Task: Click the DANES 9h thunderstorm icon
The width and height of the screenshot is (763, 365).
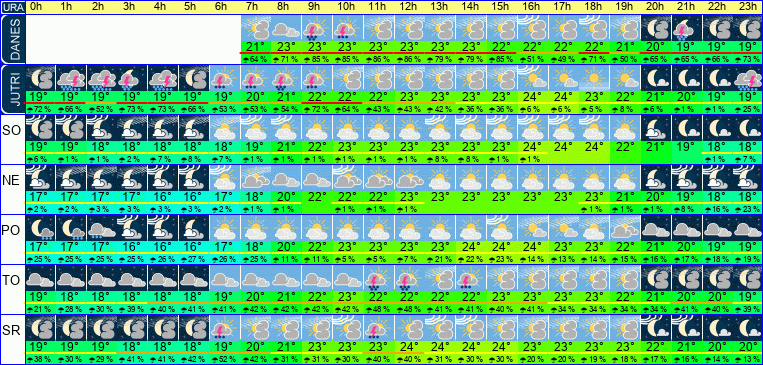Action: coord(316,29)
